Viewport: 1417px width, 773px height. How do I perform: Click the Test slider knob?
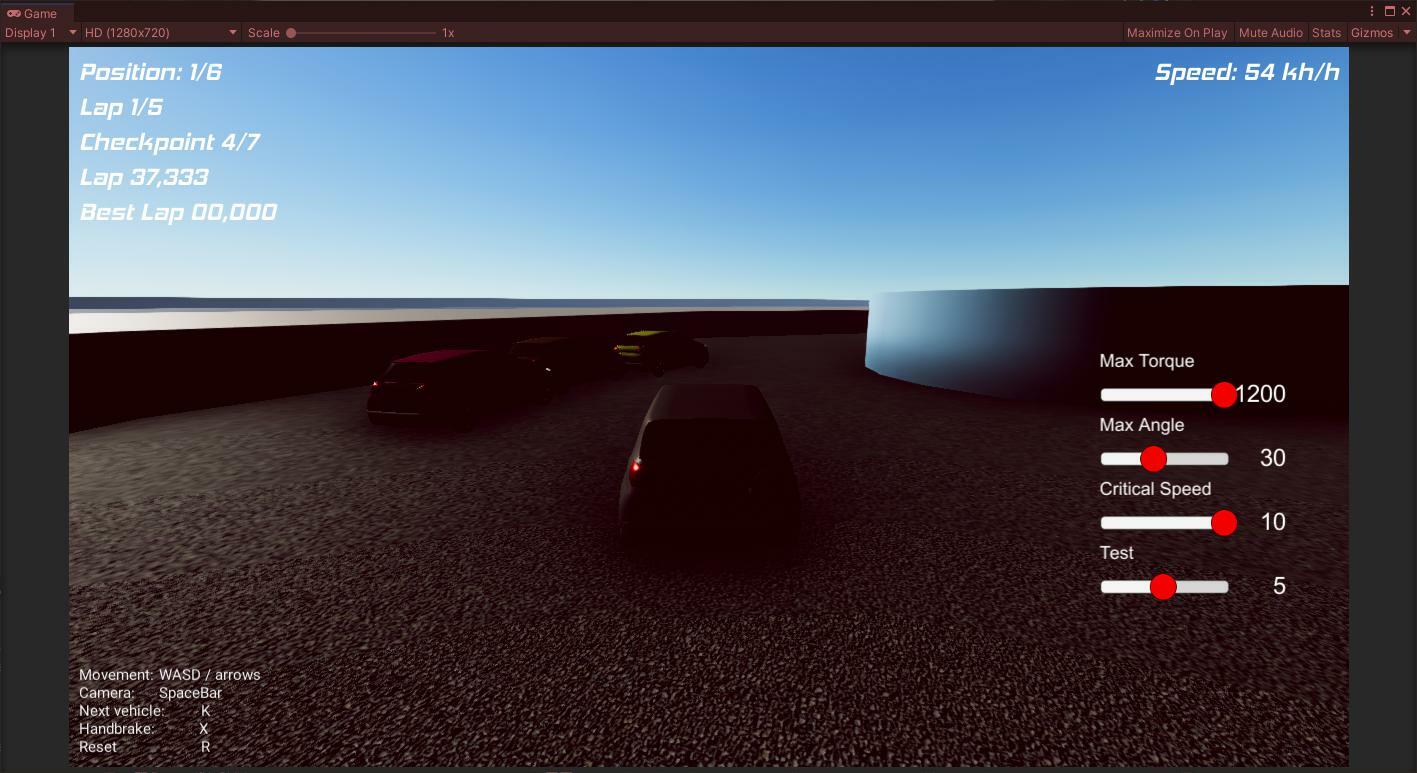pyautogui.click(x=1162, y=587)
